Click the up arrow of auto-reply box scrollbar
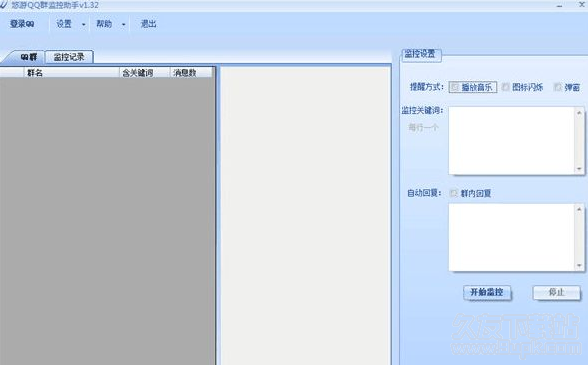588x365 pixels. click(x=579, y=209)
